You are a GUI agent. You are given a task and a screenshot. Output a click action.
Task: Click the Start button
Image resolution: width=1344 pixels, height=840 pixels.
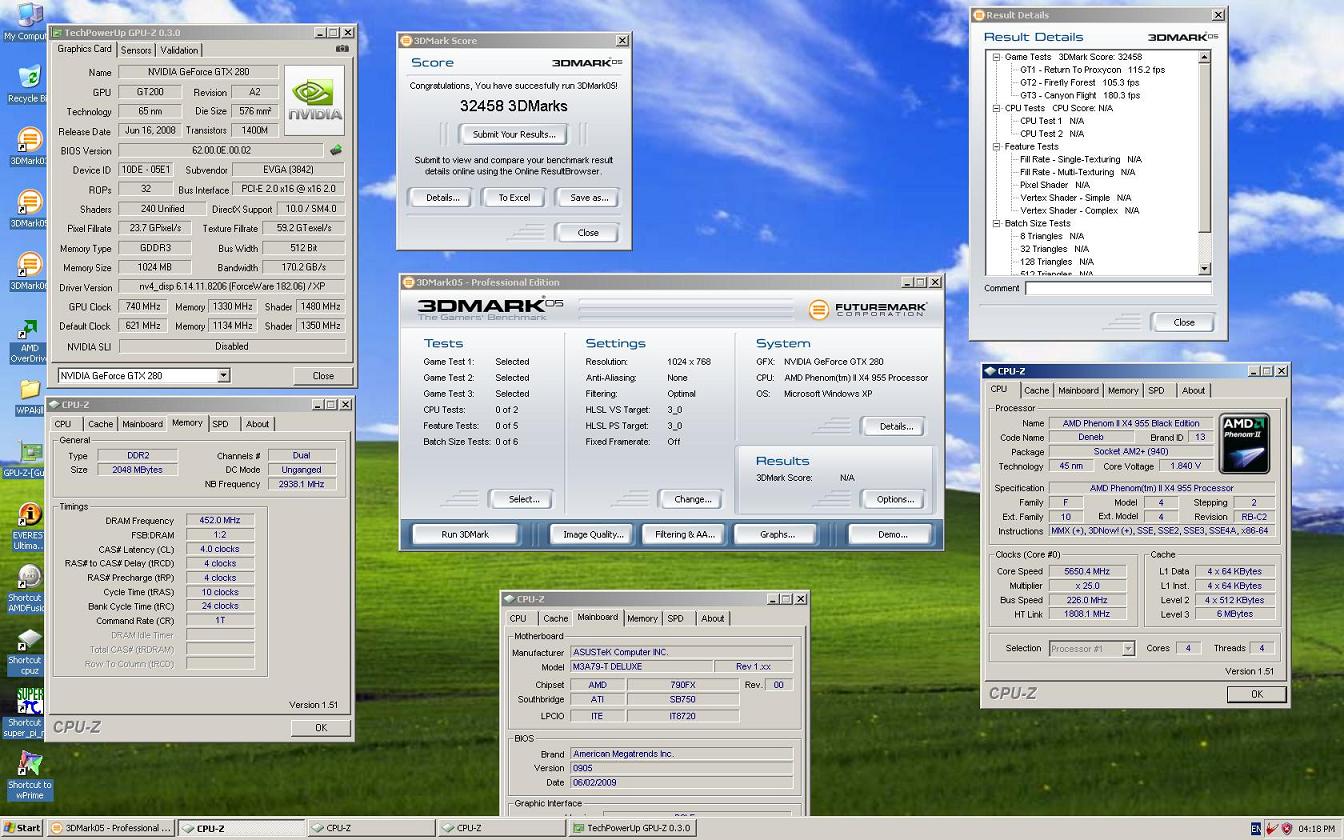point(22,828)
